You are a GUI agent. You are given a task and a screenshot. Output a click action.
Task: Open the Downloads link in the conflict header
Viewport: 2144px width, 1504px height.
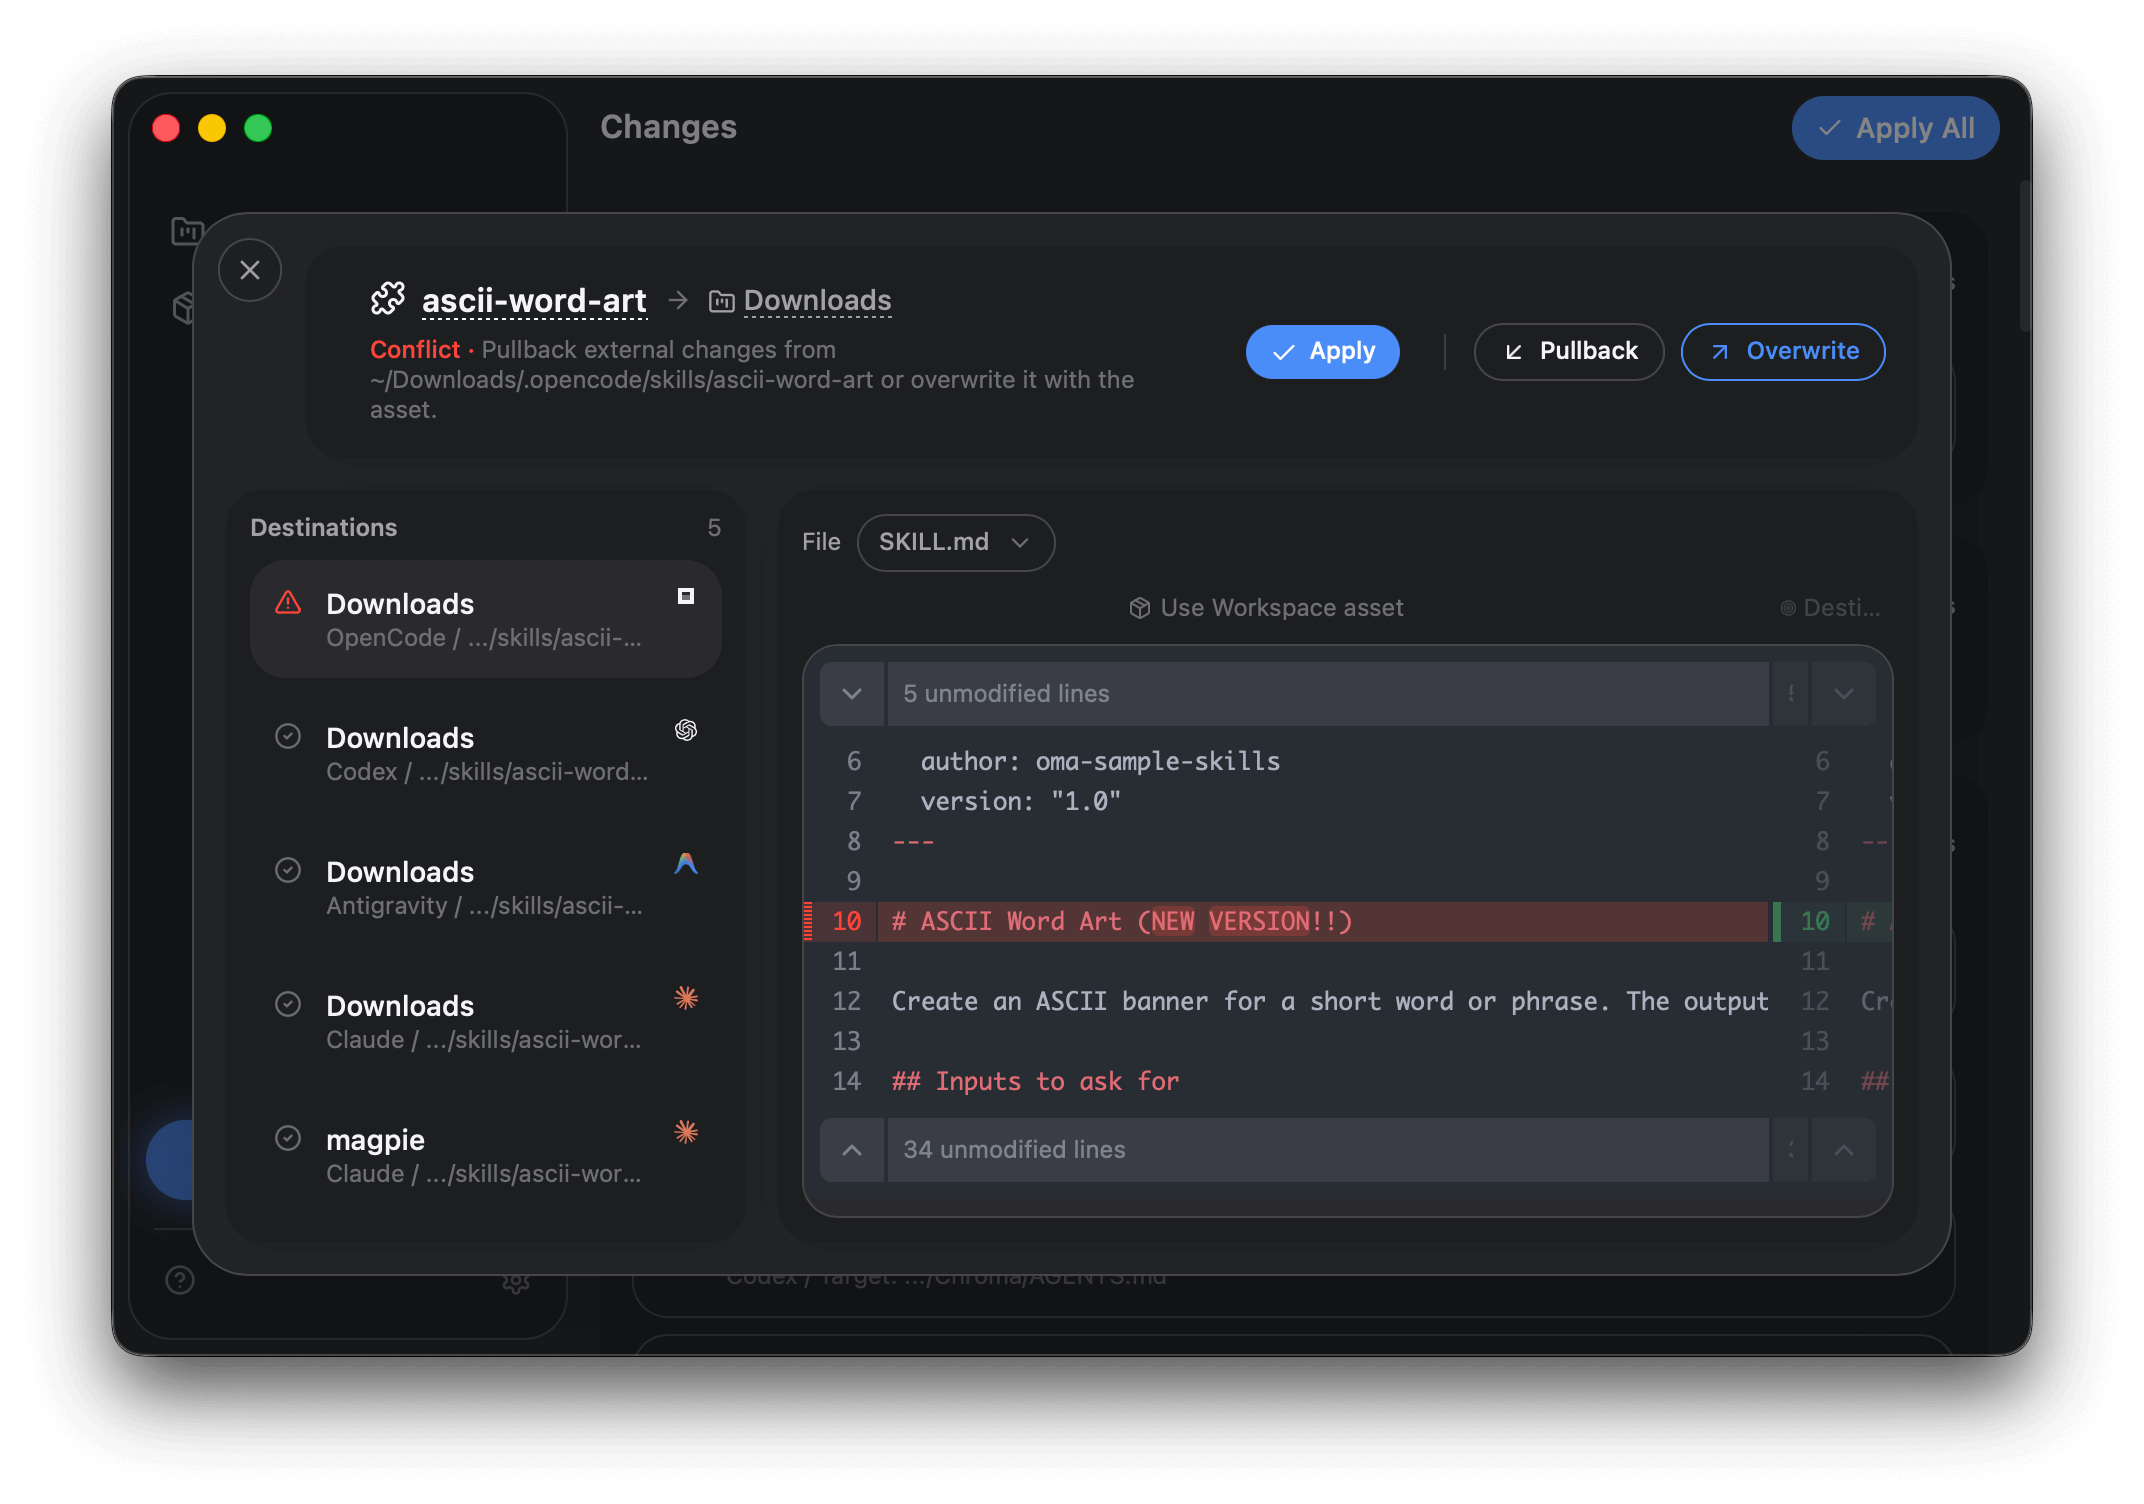pos(816,300)
